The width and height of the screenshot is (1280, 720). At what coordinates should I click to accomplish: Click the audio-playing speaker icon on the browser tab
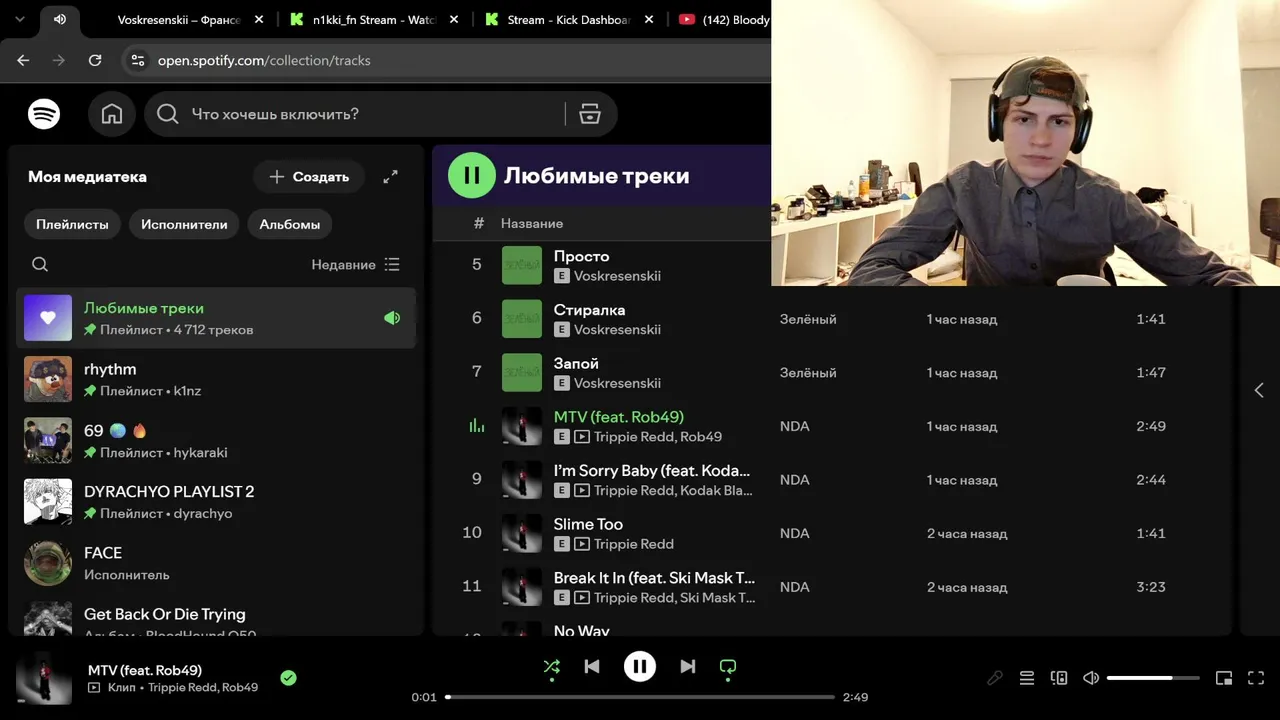tap(60, 19)
